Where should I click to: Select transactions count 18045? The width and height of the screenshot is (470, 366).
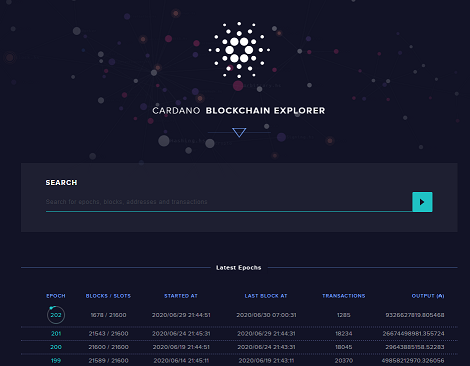[x=344, y=347]
